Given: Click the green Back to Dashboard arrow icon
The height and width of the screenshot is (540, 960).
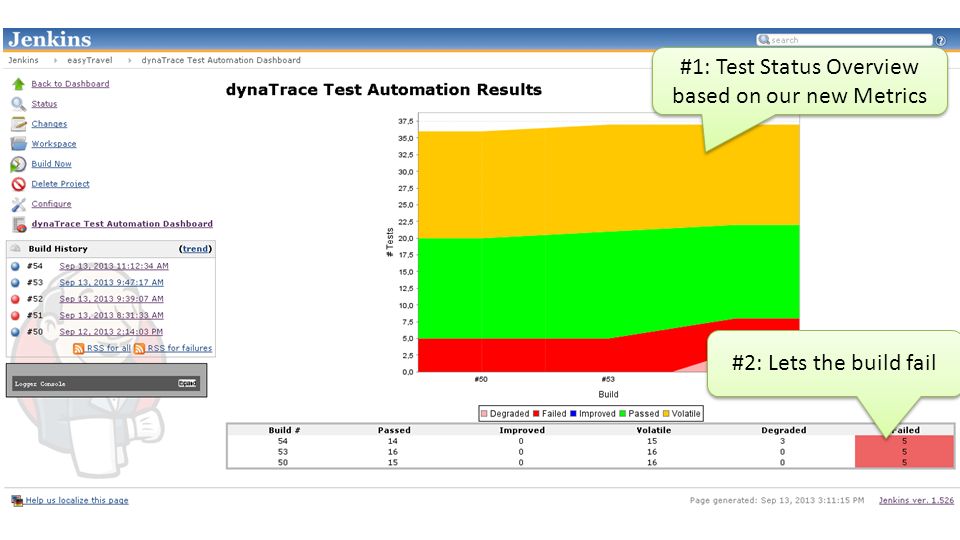Looking at the screenshot, I should 18,84.
